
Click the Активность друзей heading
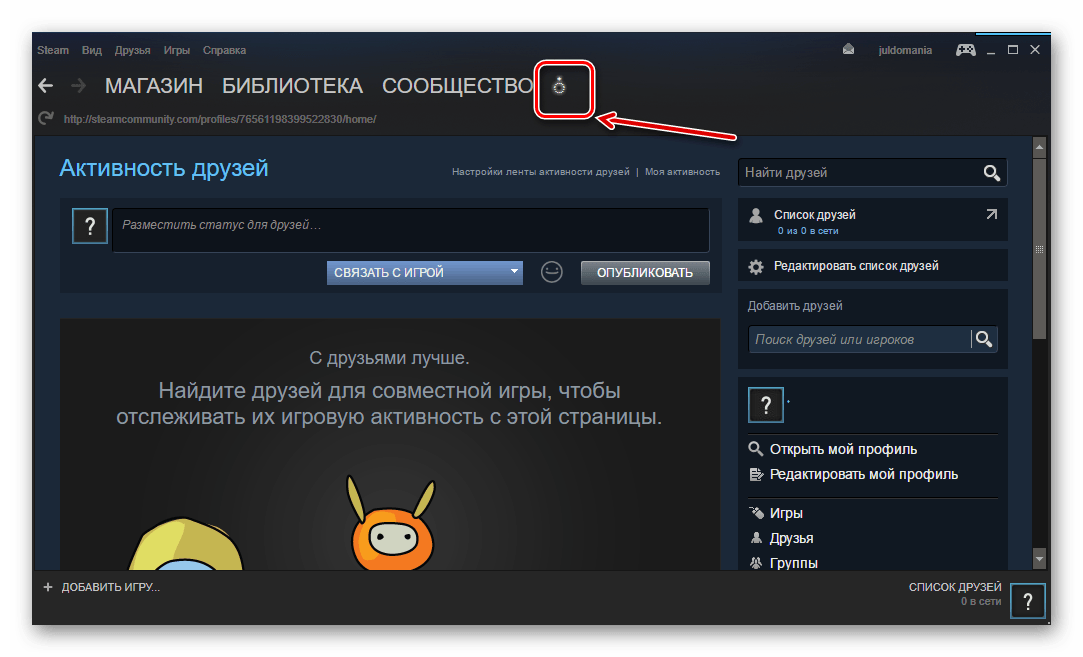(x=164, y=168)
